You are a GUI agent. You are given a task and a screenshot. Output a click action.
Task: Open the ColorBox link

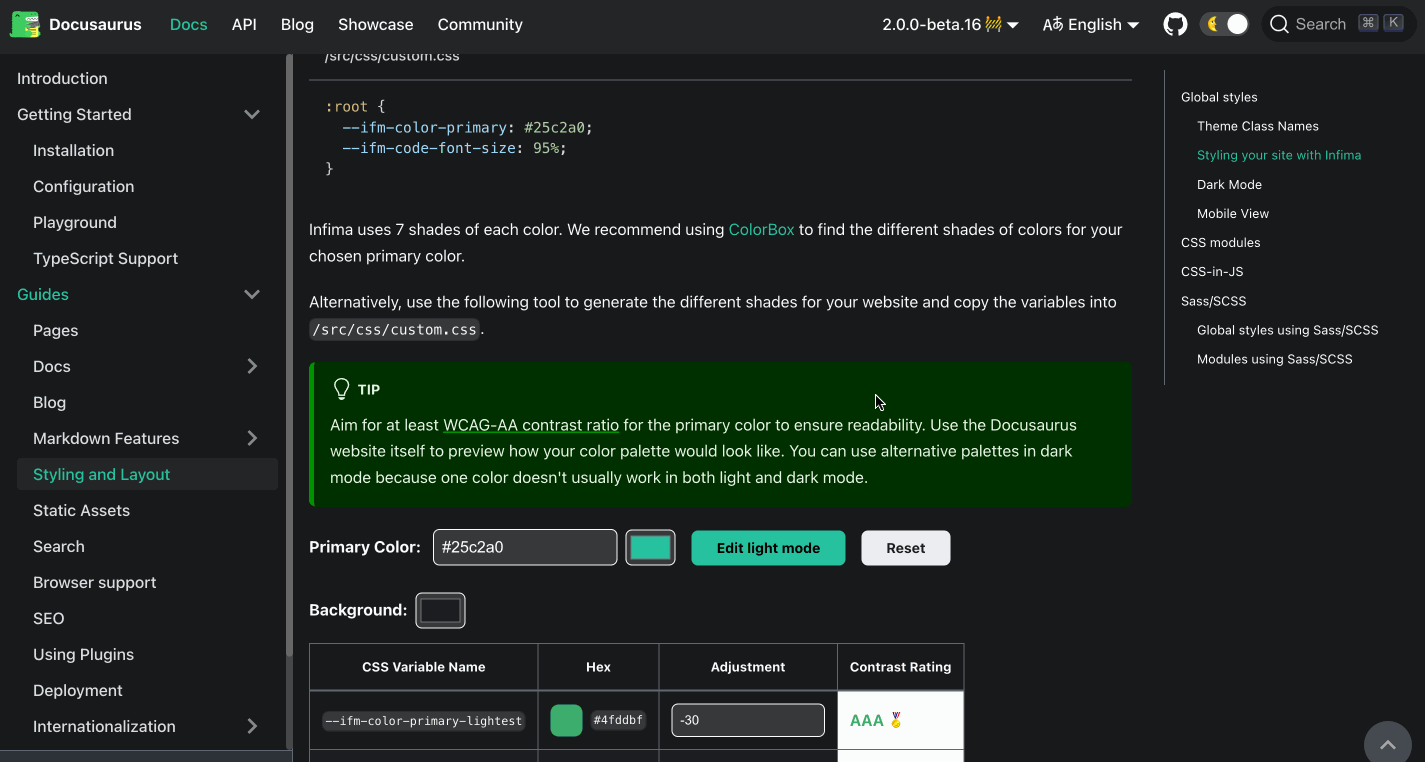[761, 229]
